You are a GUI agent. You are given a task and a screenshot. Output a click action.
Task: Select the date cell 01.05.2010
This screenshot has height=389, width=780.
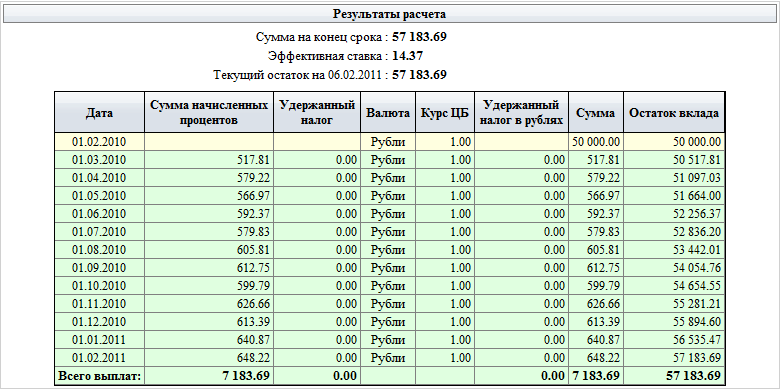(x=99, y=196)
